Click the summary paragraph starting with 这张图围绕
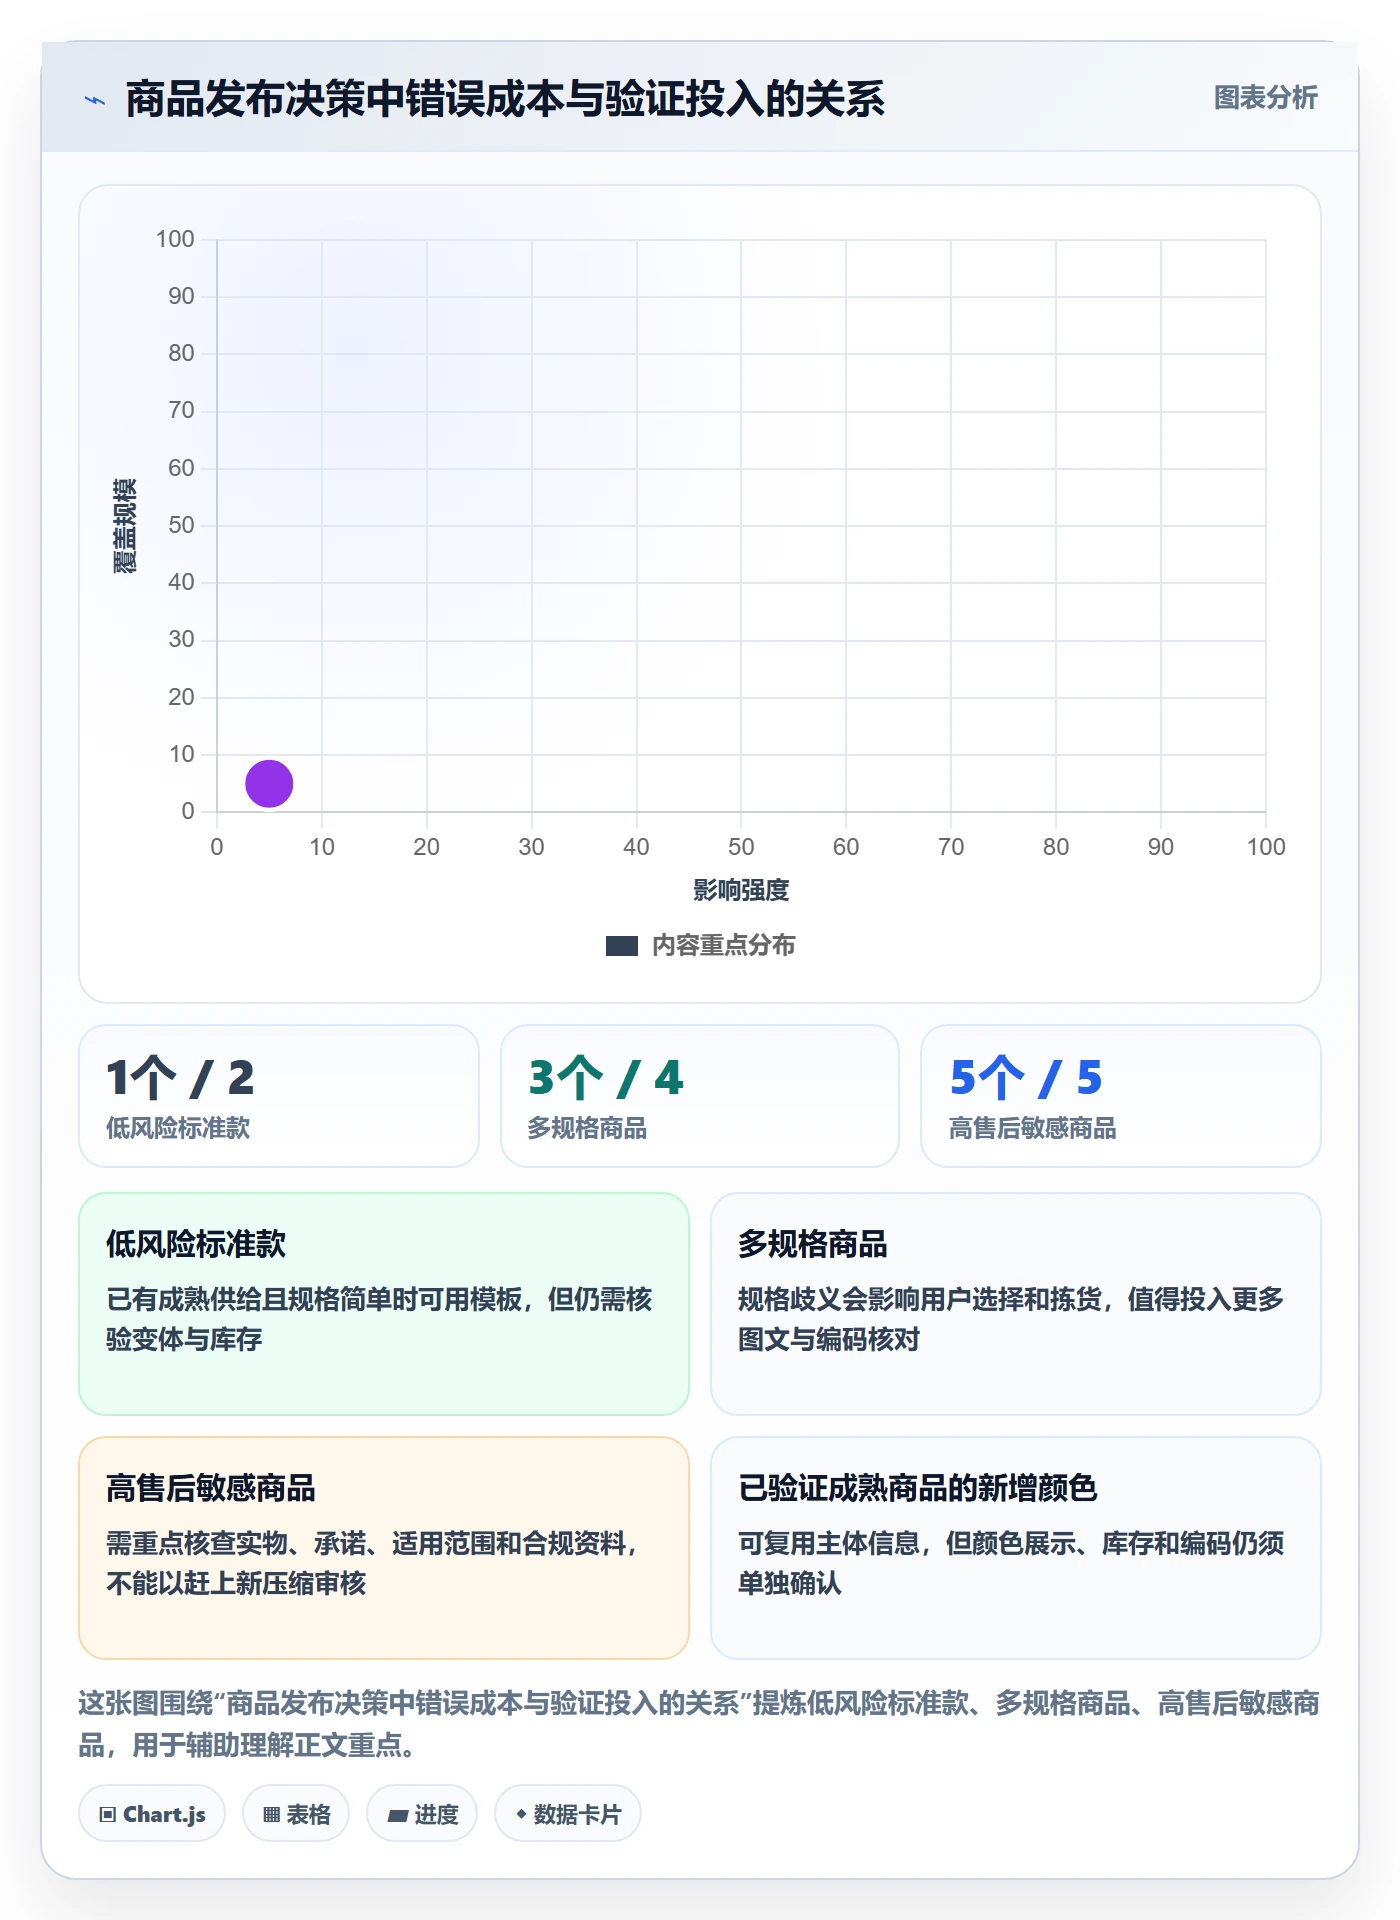 click(699, 1723)
